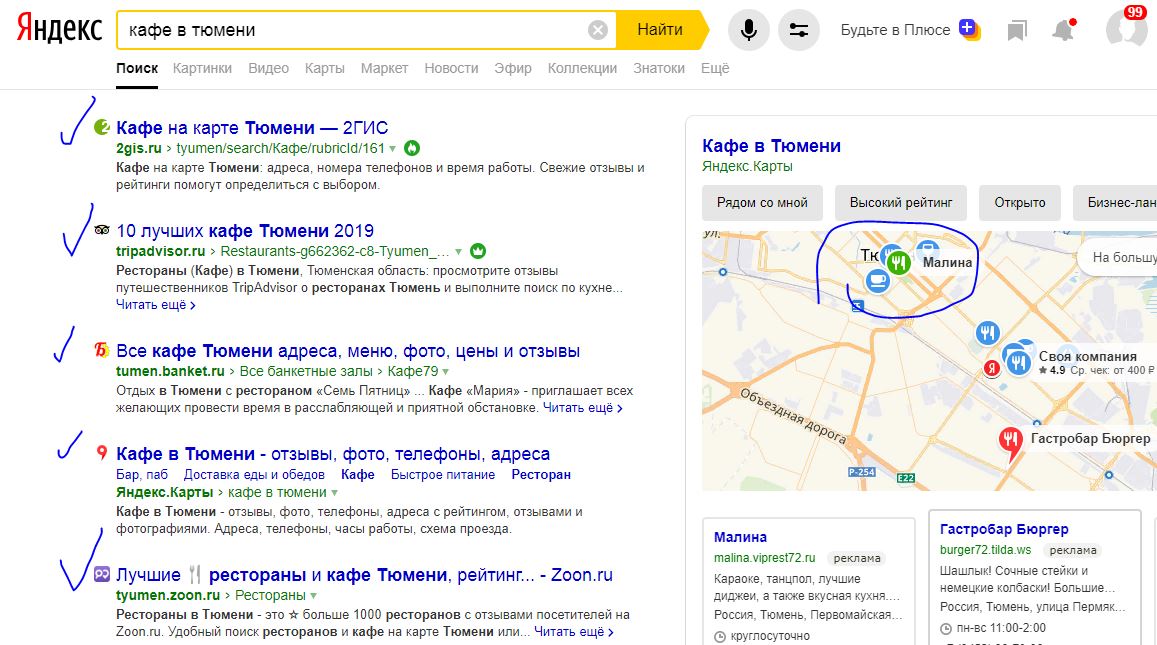This screenshot has height=645, width=1157.
Task: Click the E22 road sign on map
Action: (905, 477)
